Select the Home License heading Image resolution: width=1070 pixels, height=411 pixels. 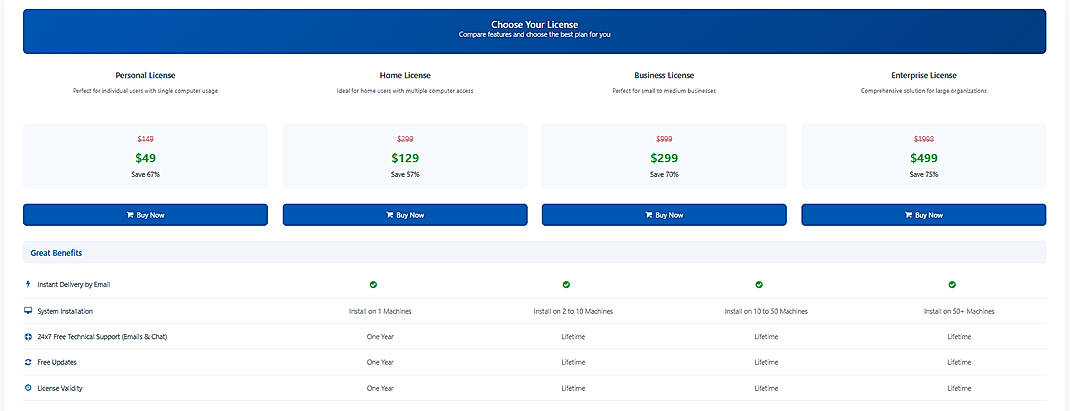405,76
